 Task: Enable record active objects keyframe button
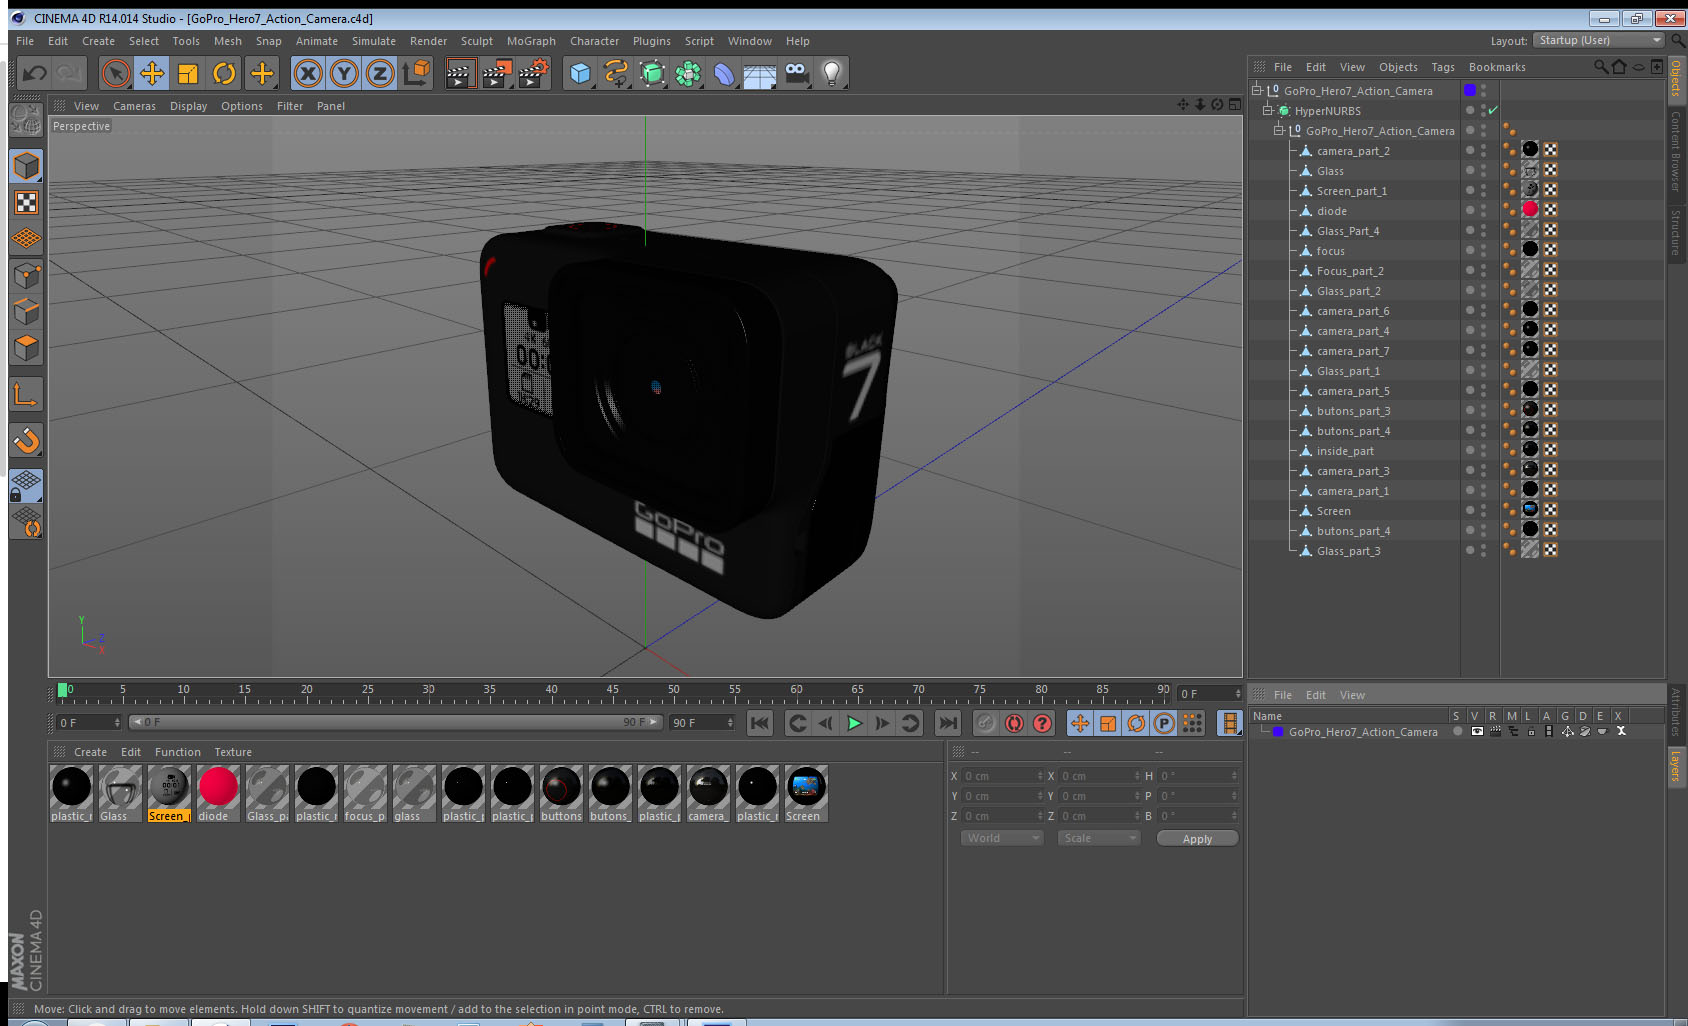click(986, 723)
